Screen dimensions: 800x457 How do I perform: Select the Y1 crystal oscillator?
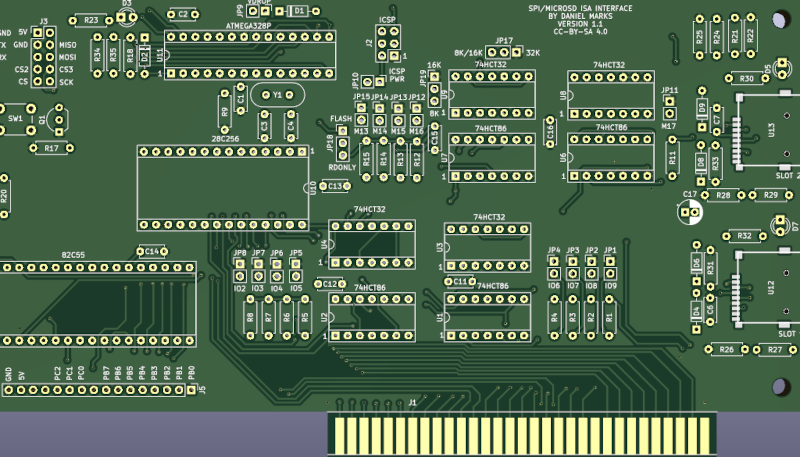click(274, 95)
